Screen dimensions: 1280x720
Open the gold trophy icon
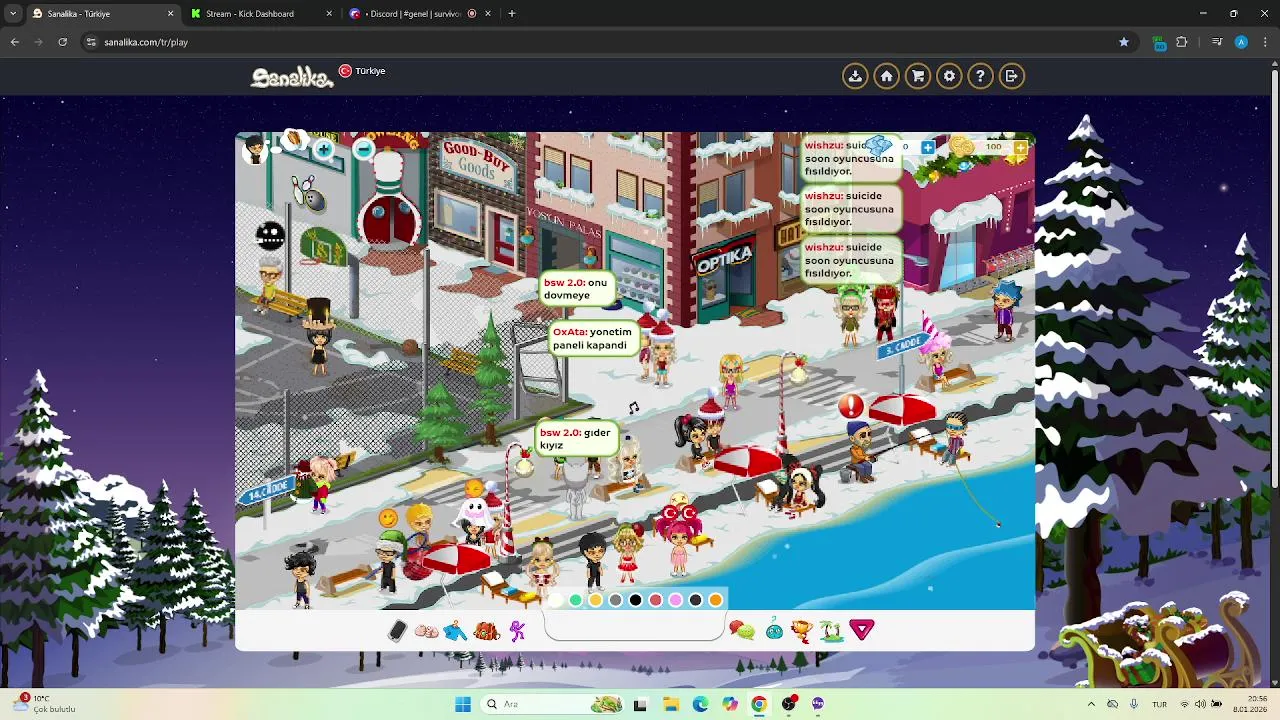click(801, 630)
